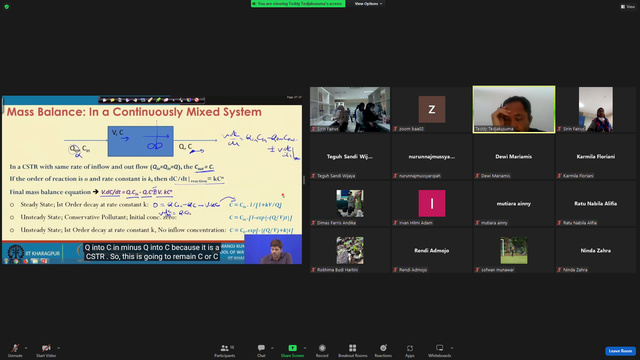This screenshot has height=360, width=640.
Task: Select Teguh Sandi Wijaya's tile
Action: click(350, 156)
